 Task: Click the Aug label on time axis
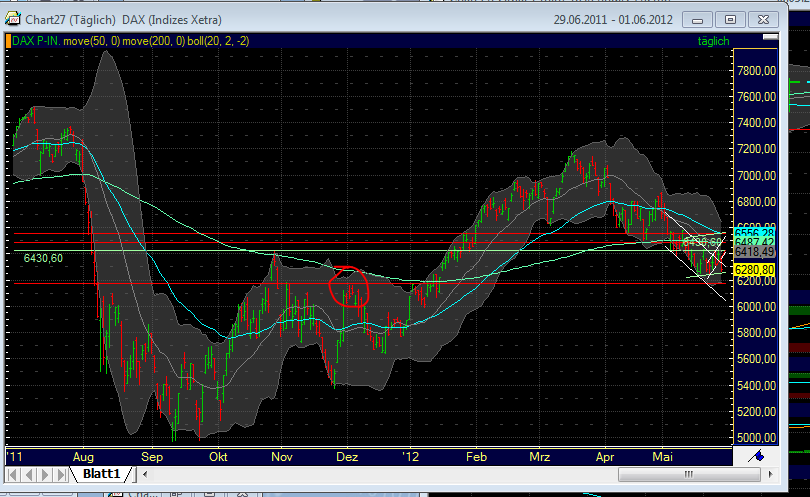83,457
